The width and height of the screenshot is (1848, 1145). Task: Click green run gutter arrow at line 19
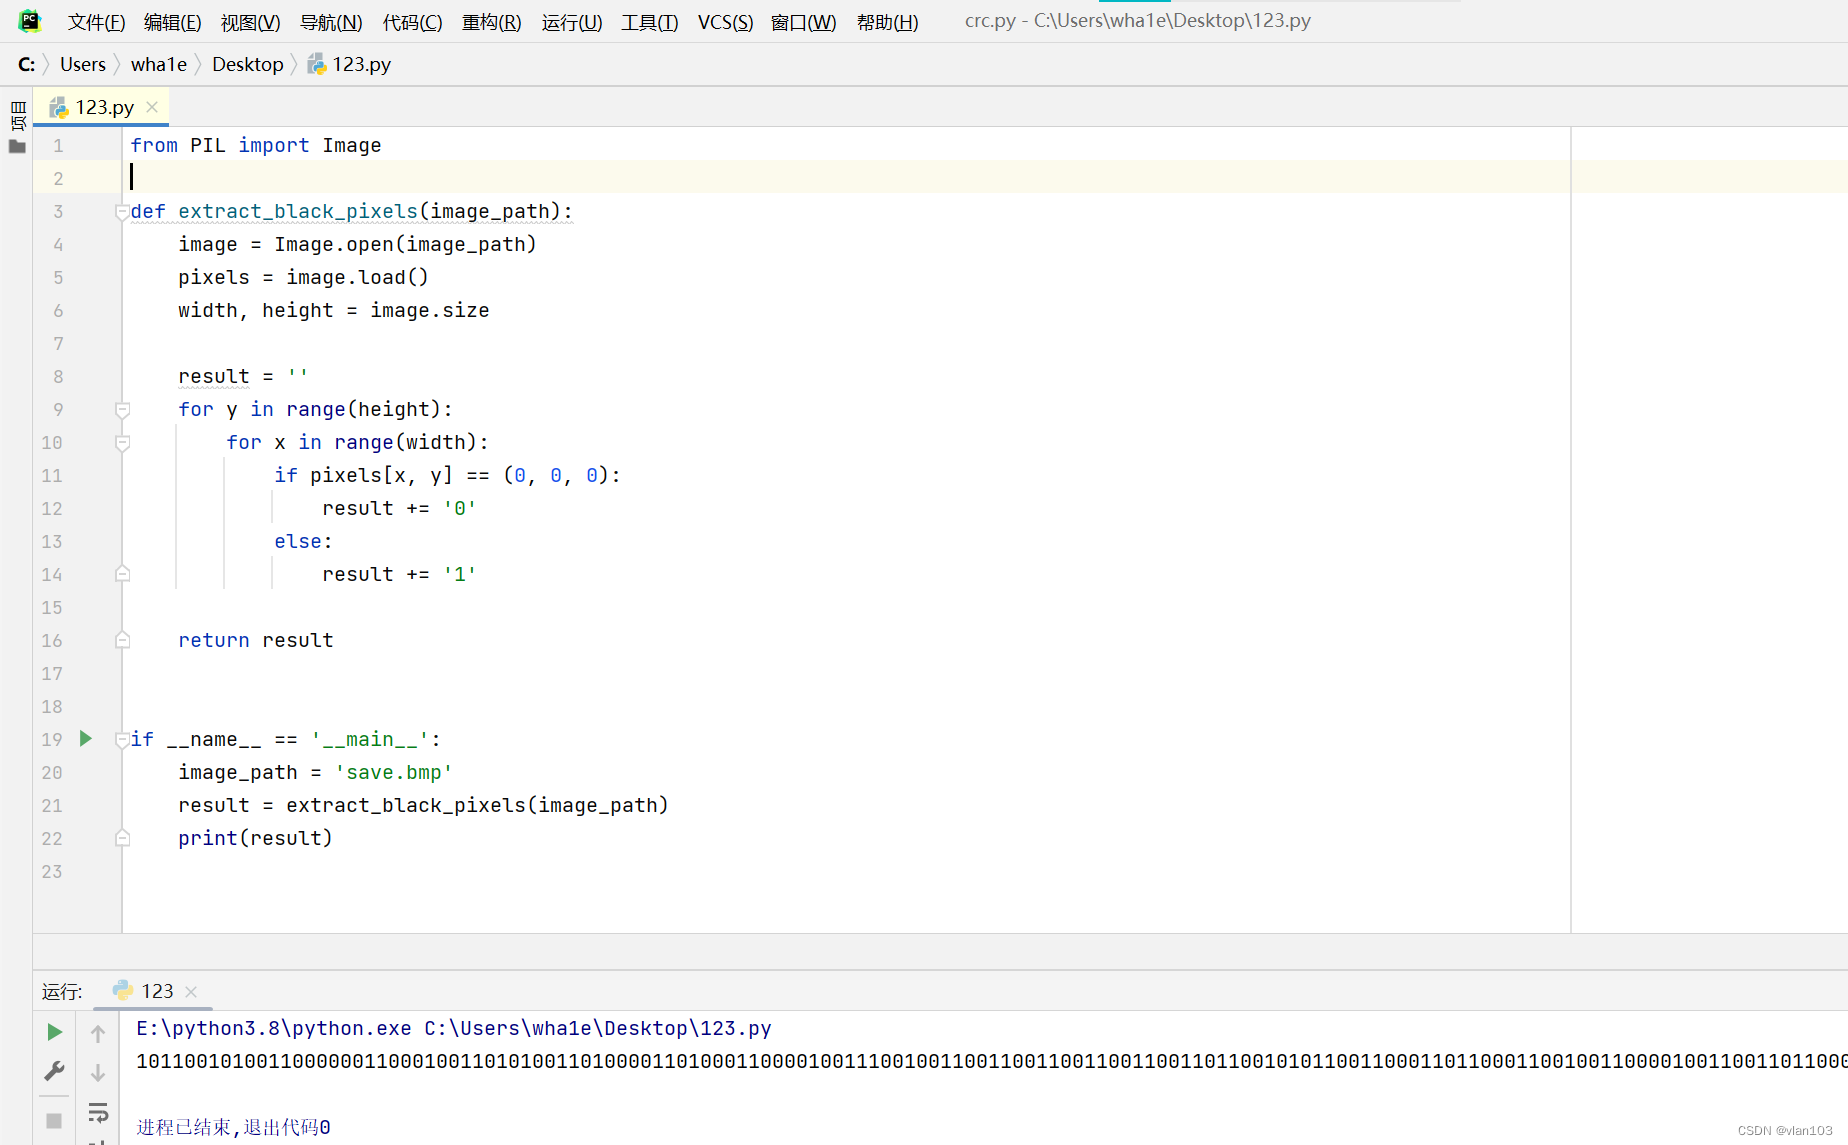coord(86,739)
